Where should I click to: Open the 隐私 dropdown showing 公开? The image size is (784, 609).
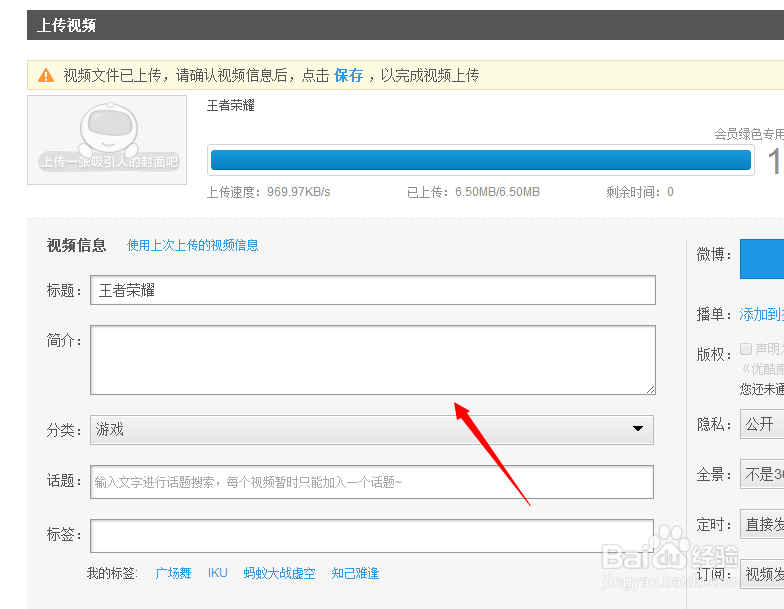(x=762, y=424)
